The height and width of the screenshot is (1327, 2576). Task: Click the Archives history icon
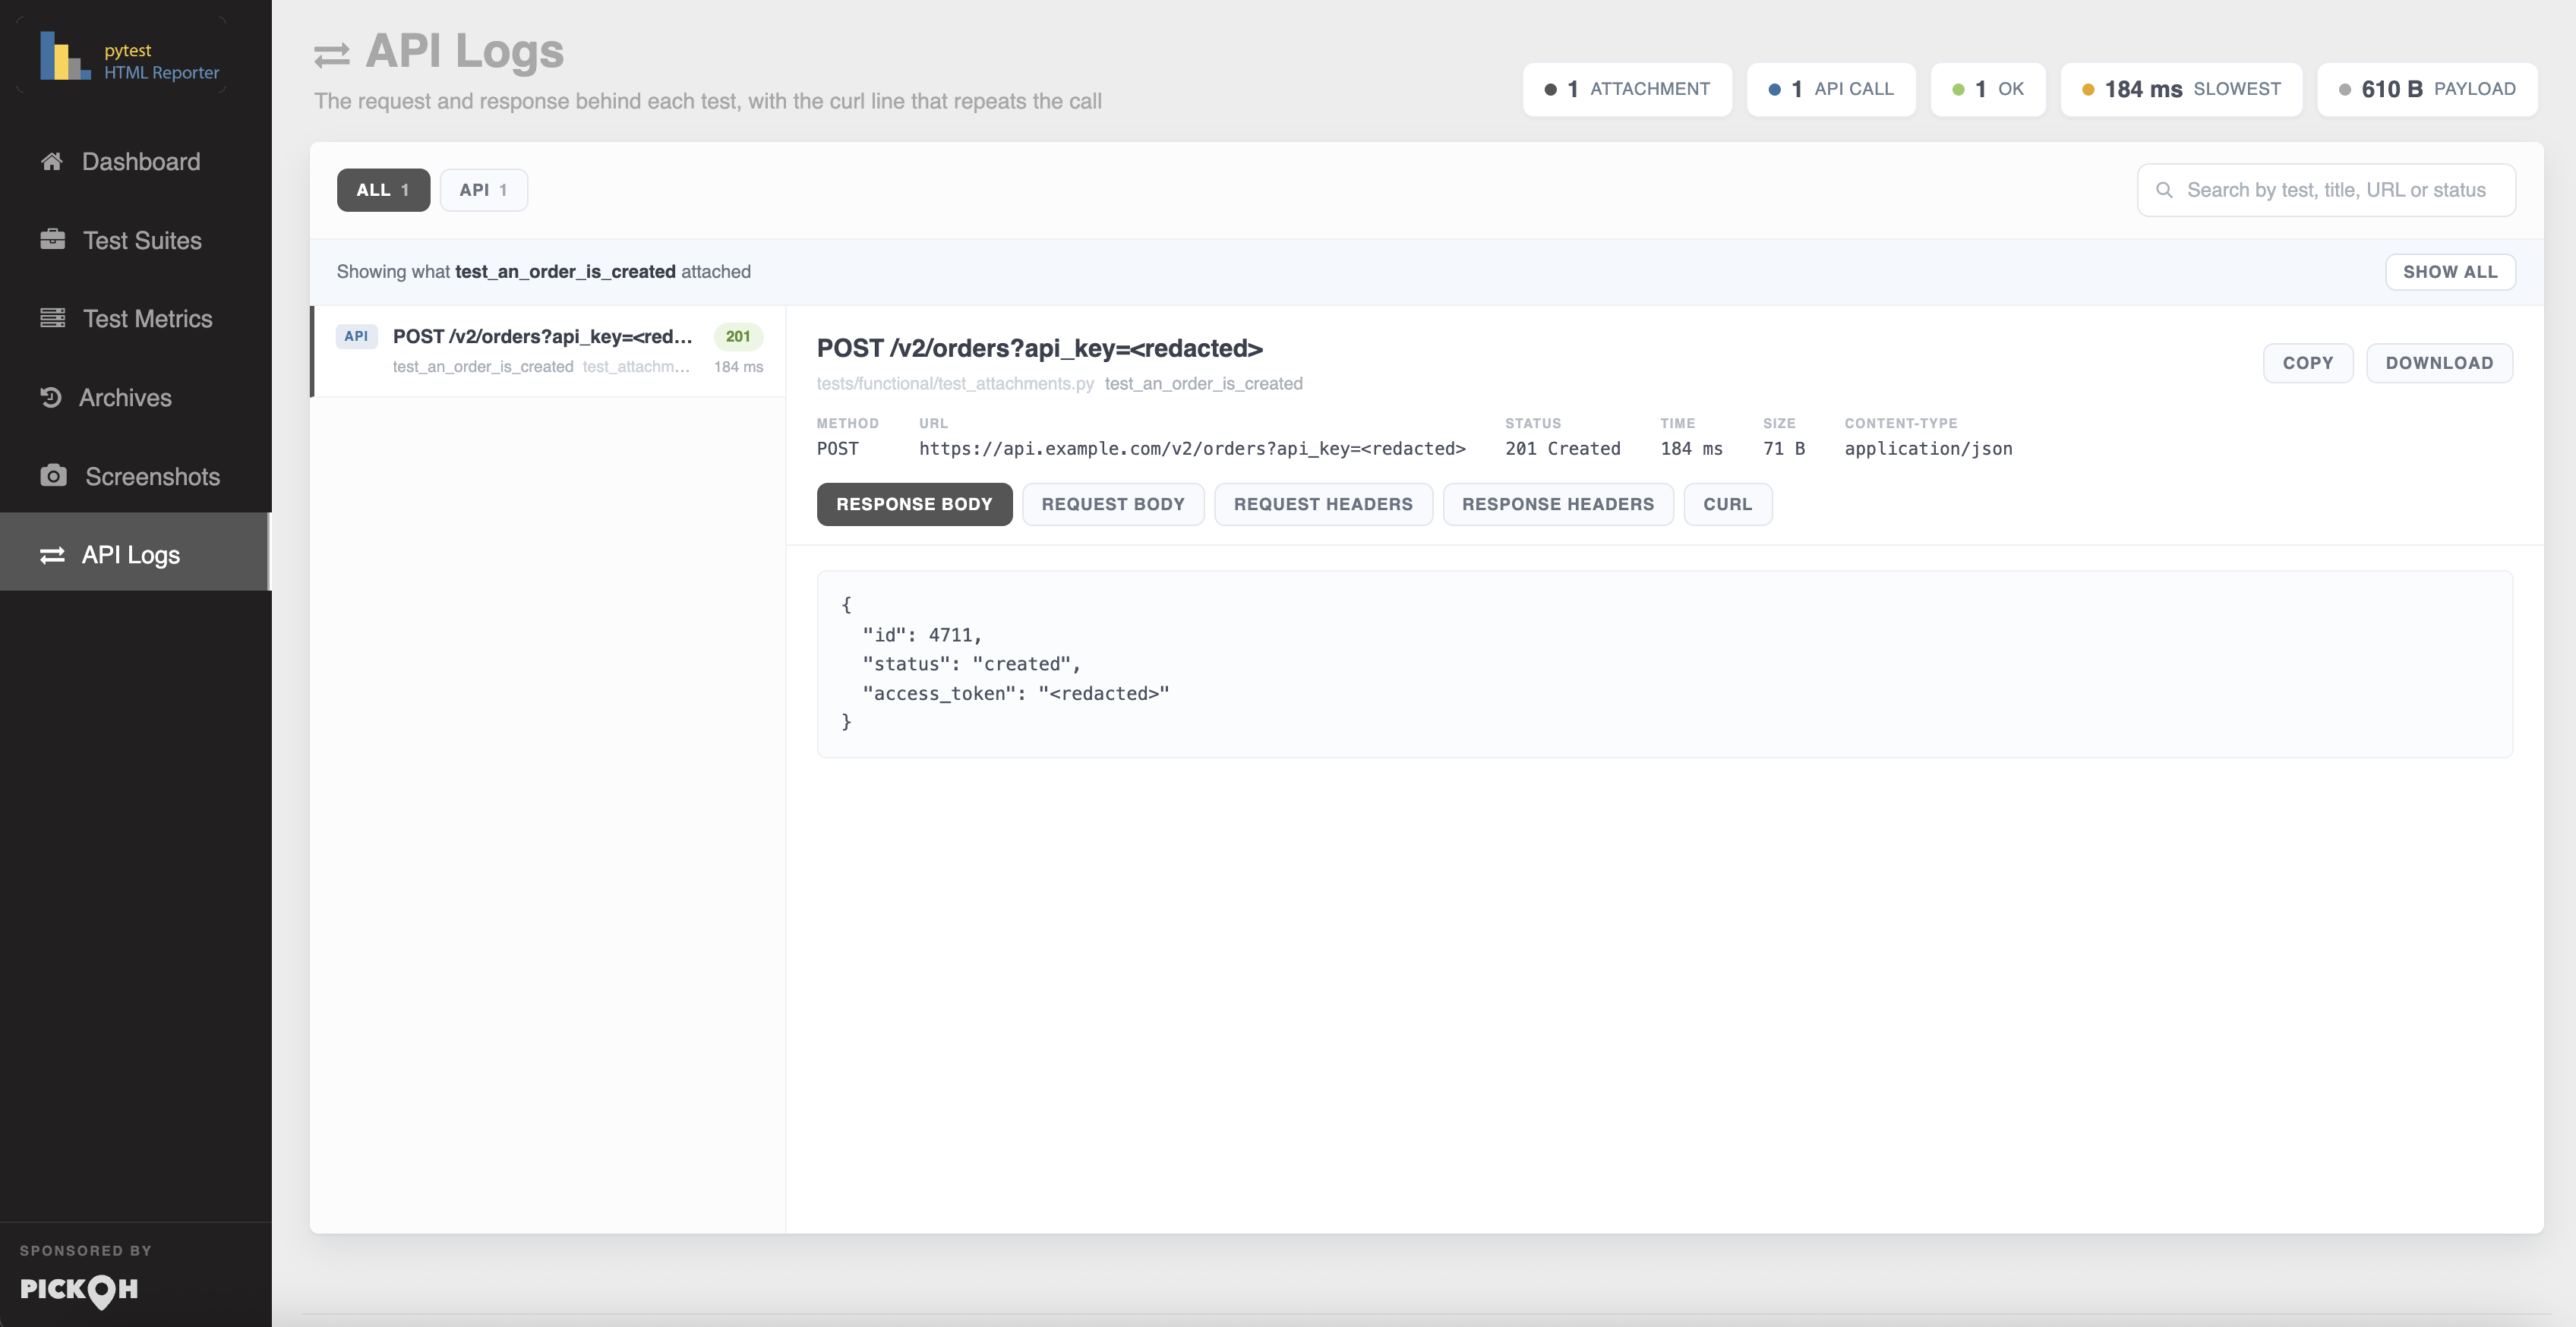[51, 397]
